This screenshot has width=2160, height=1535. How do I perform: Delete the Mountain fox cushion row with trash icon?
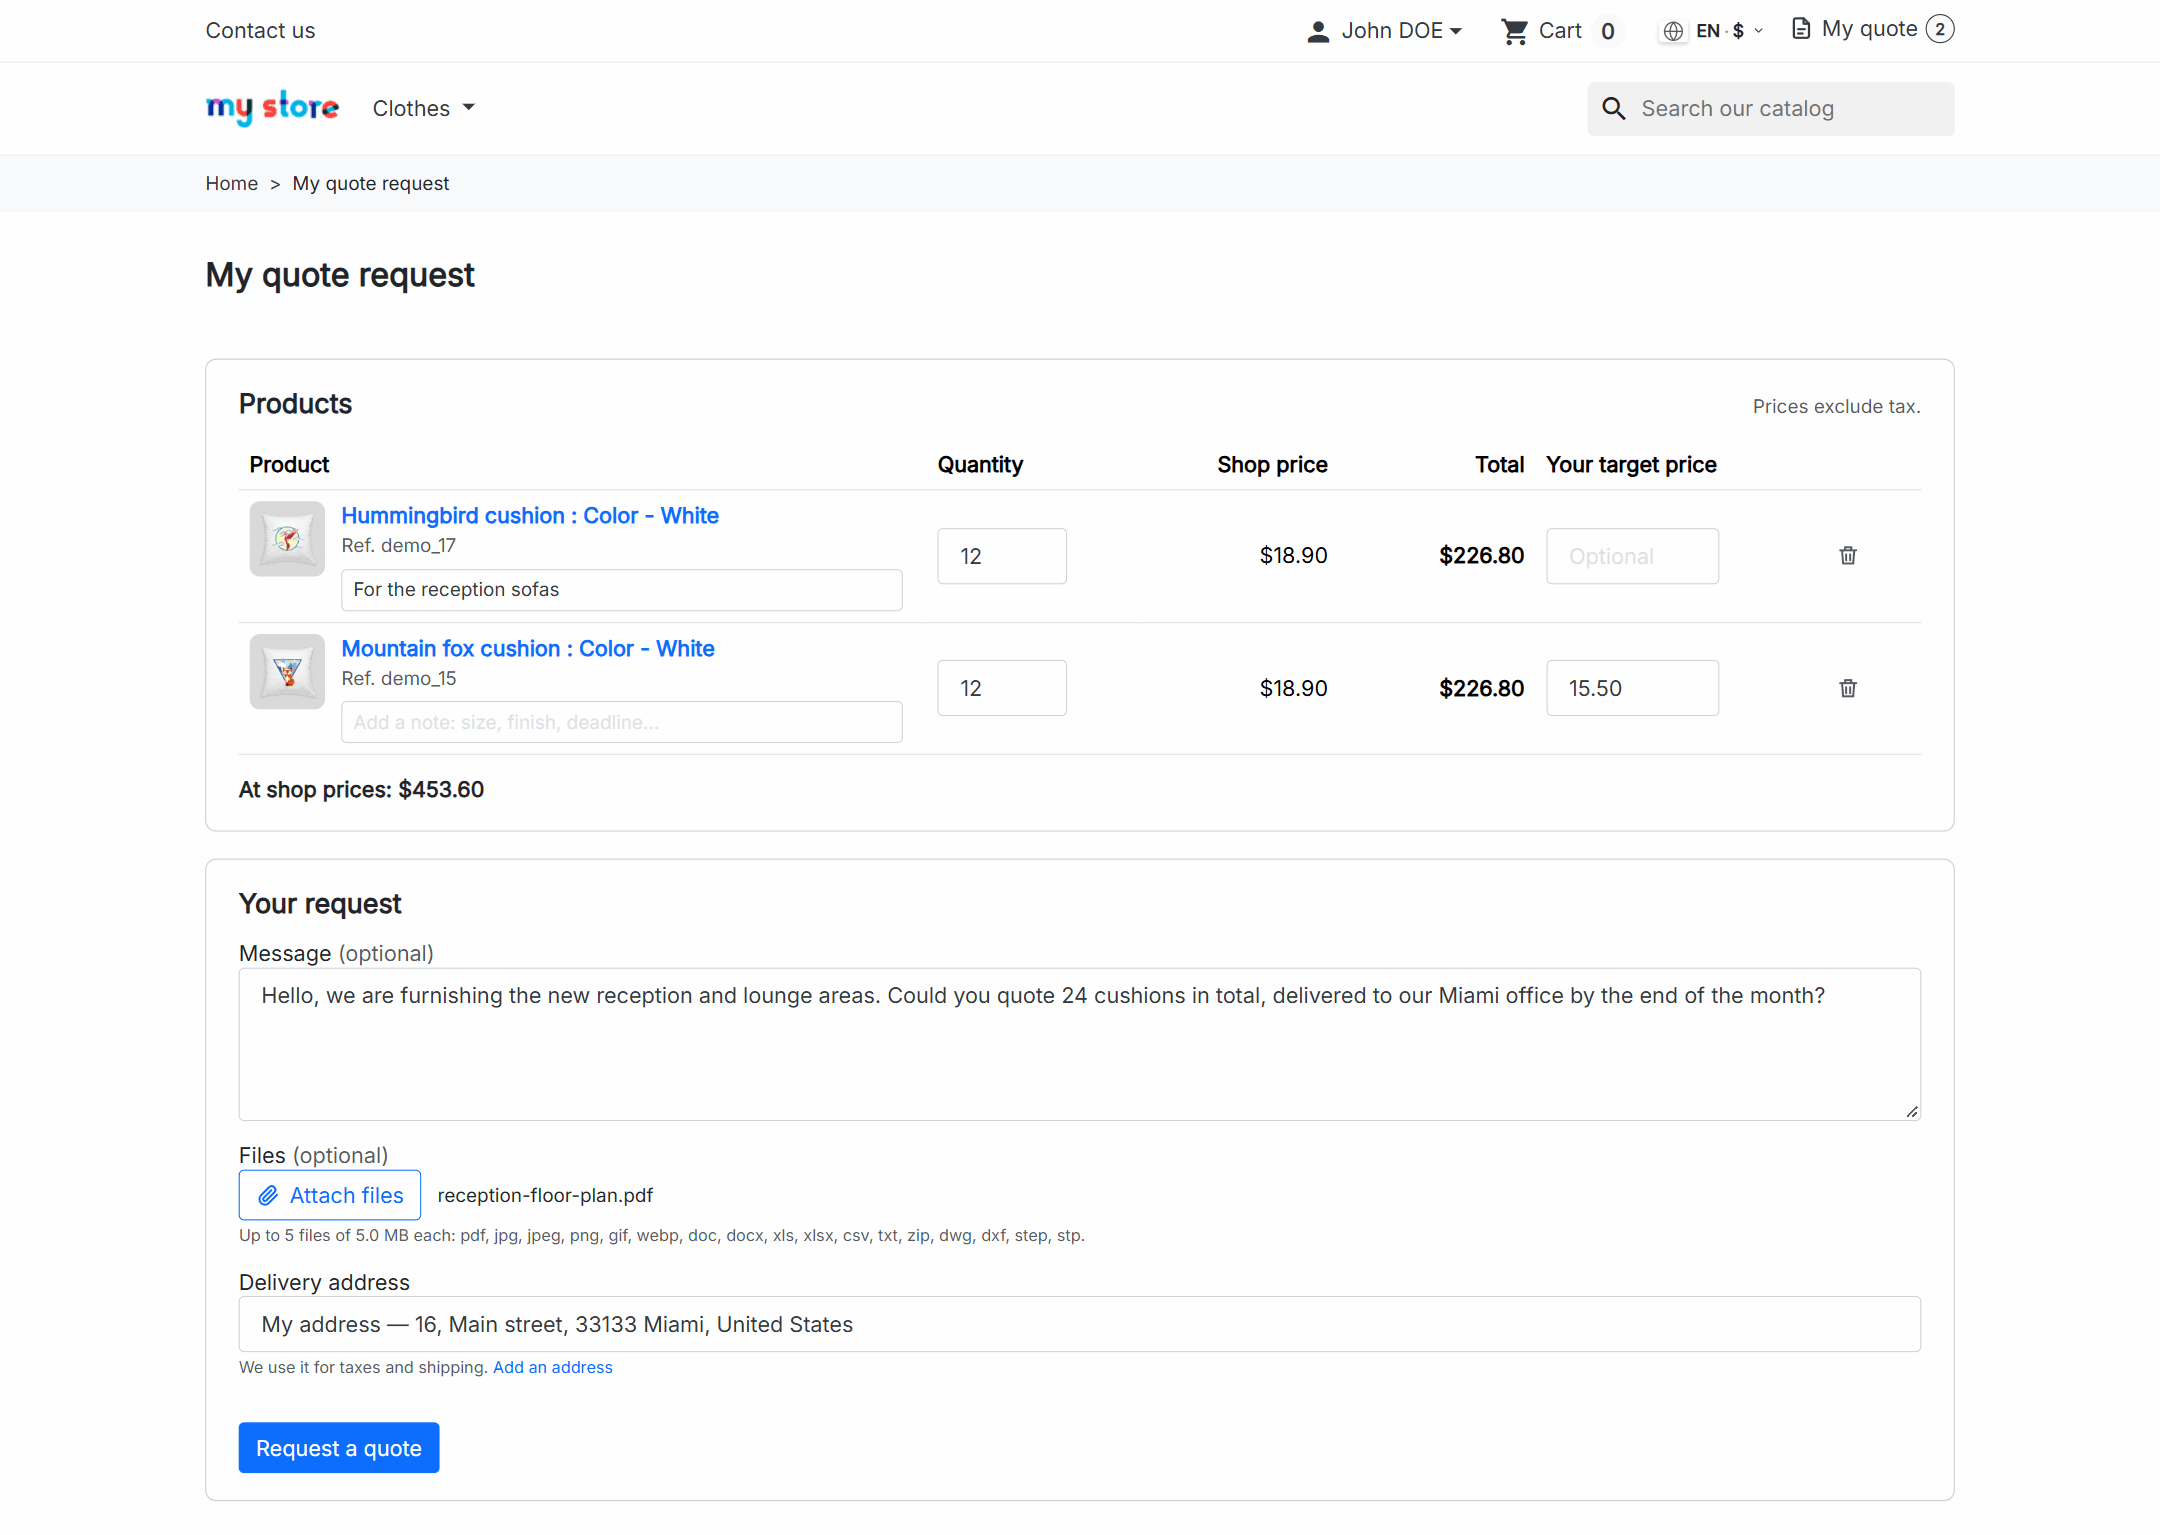tap(1847, 688)
